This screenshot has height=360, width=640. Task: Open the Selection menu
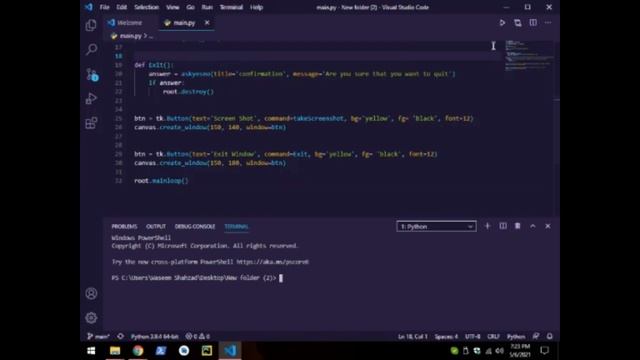147,7
